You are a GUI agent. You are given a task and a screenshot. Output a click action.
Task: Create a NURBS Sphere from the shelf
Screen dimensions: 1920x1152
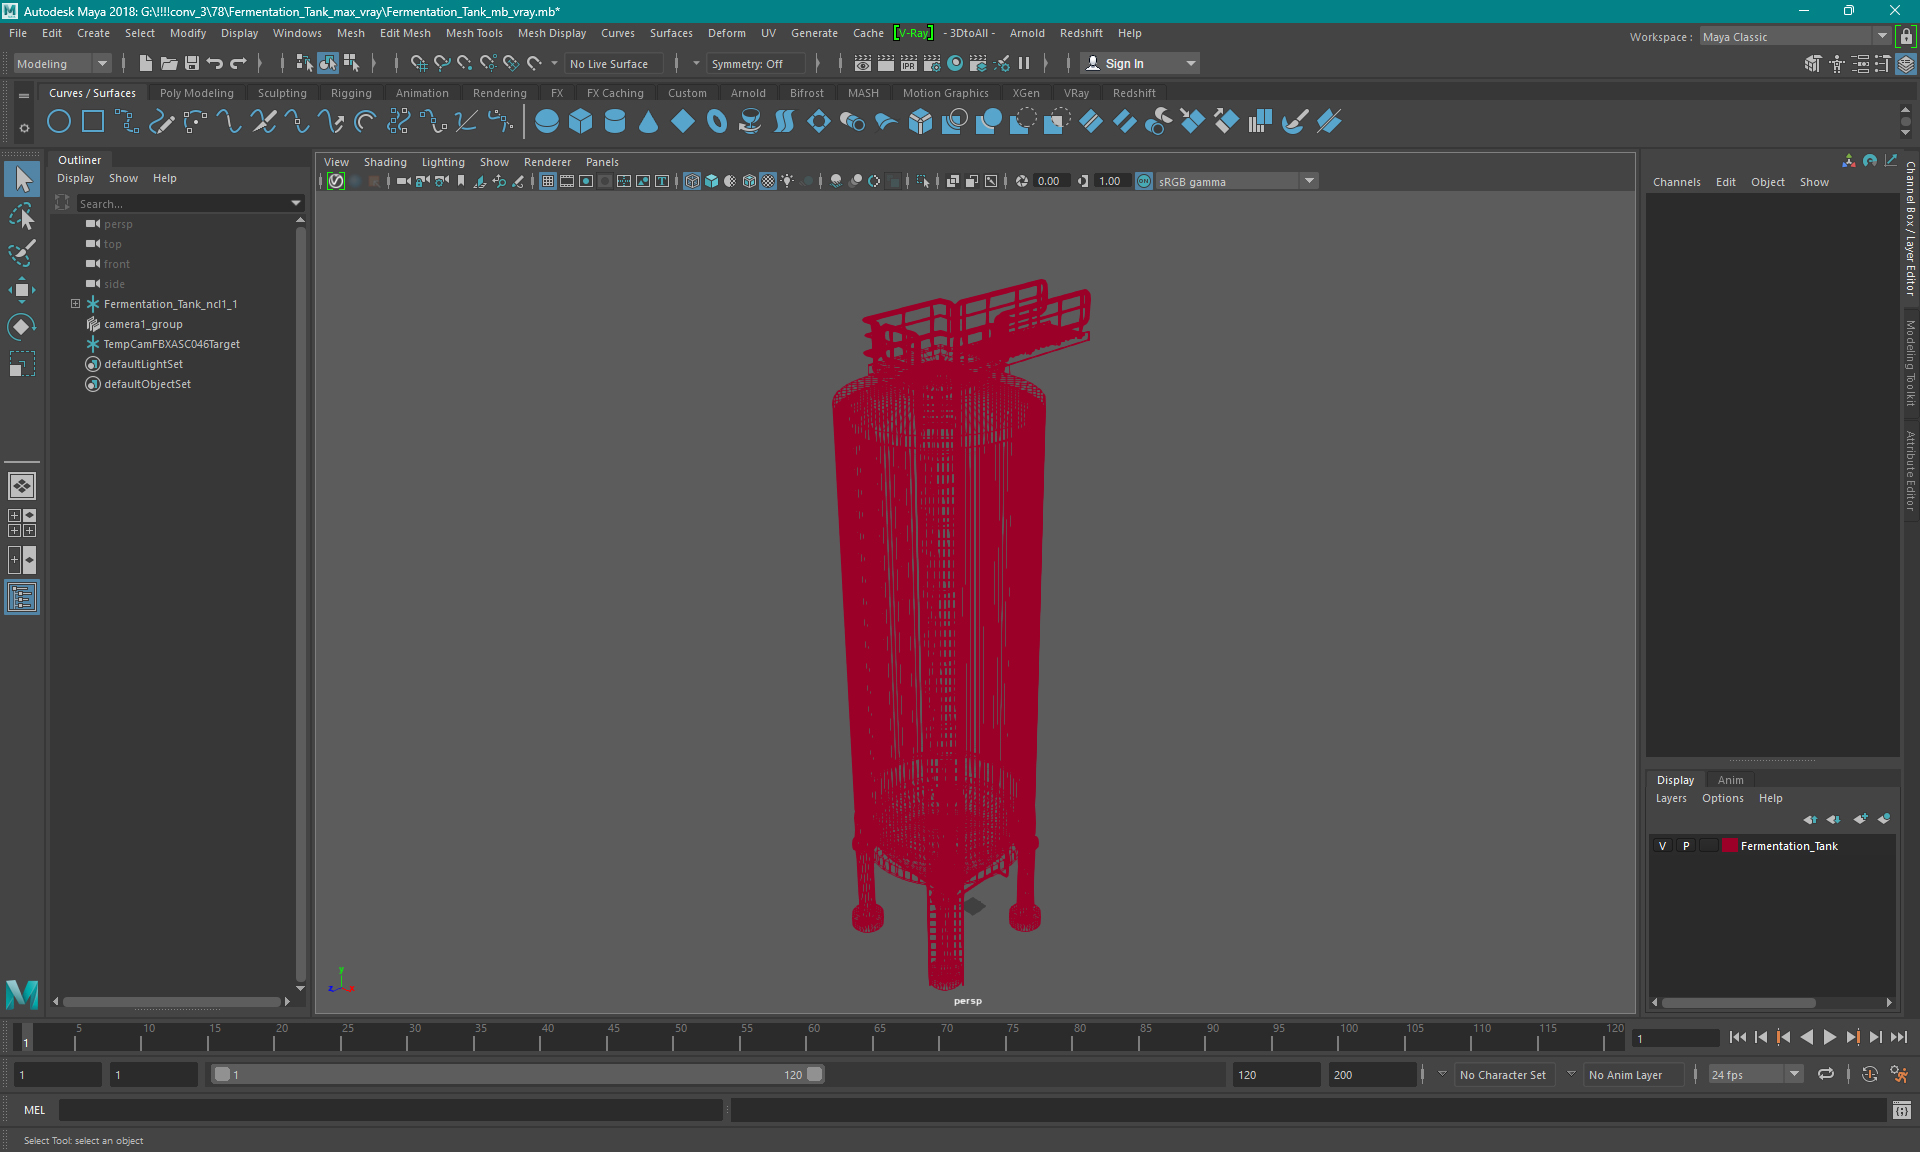(x=547, y=122)
